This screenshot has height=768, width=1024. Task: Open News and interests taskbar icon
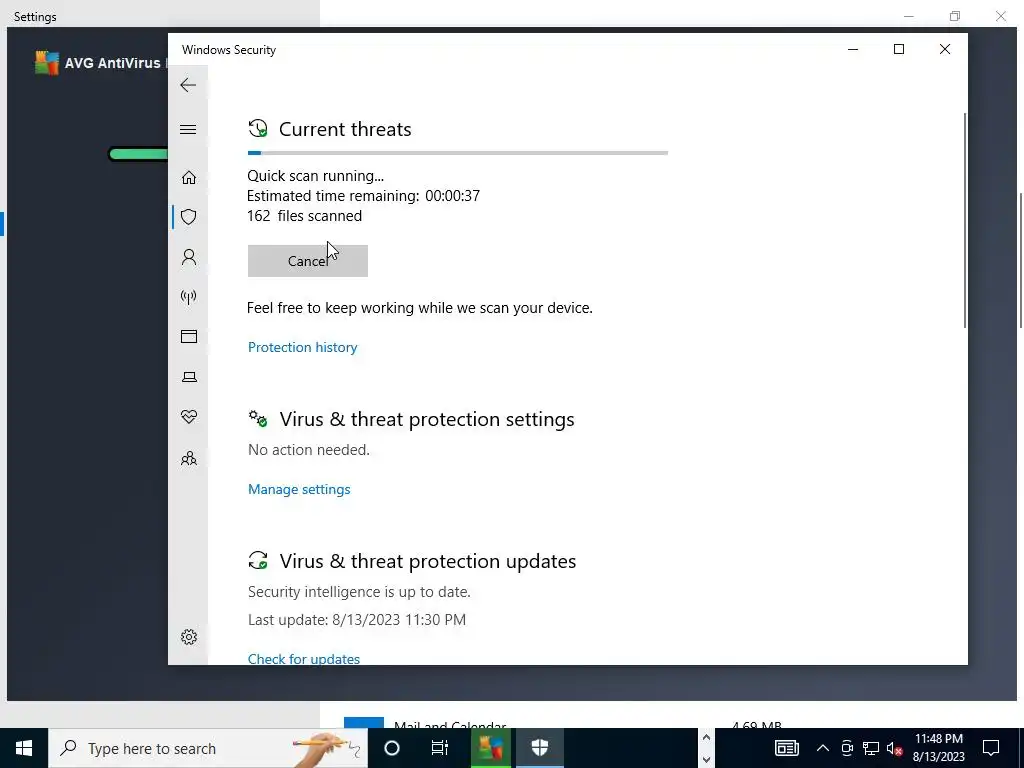[786, 748]
